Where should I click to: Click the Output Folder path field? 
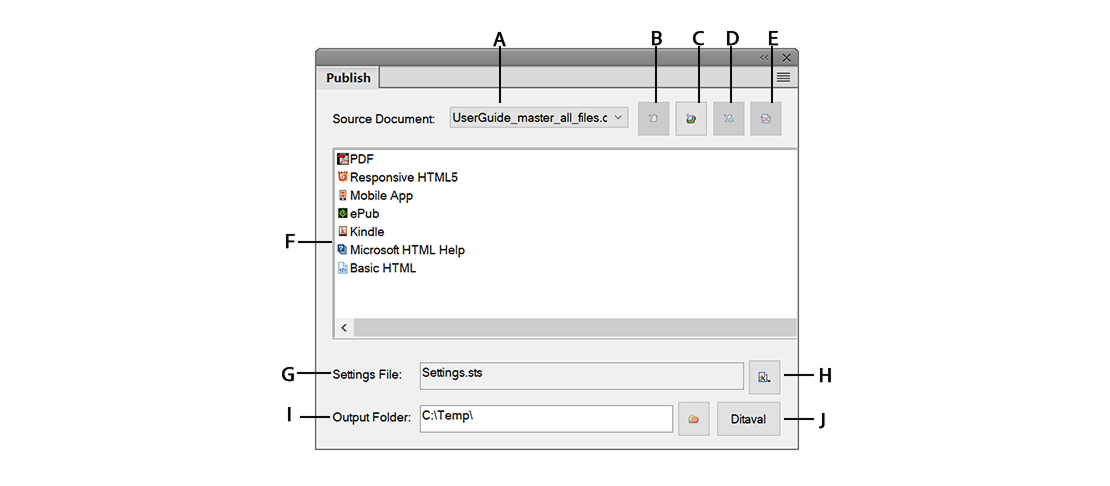click(545, 418)
